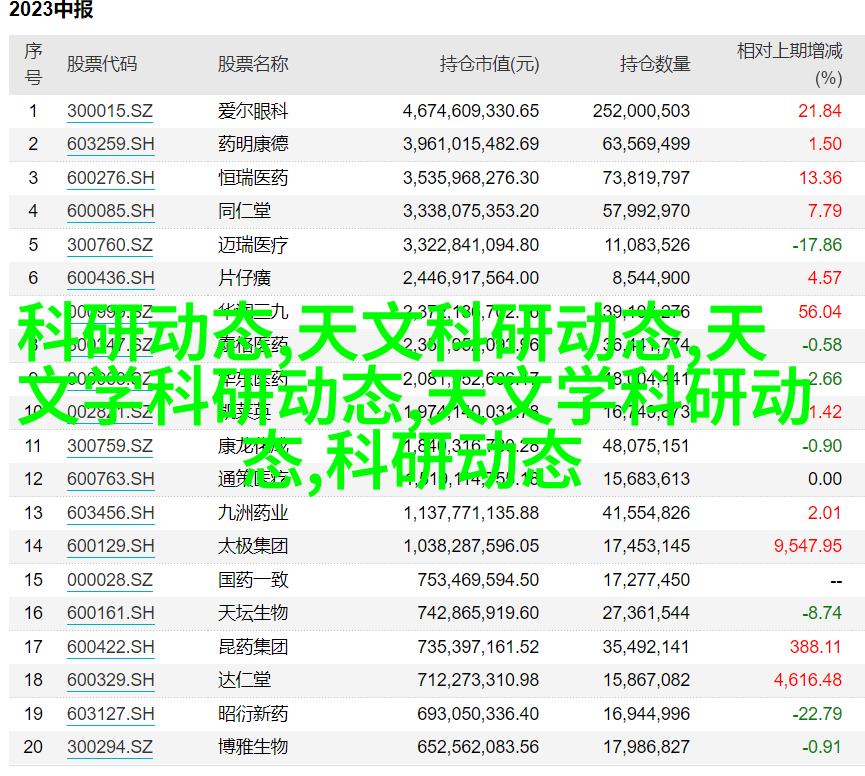Select holding quantity 73,819,797
This screenshot has height=776, width=865.
(646, 178)
